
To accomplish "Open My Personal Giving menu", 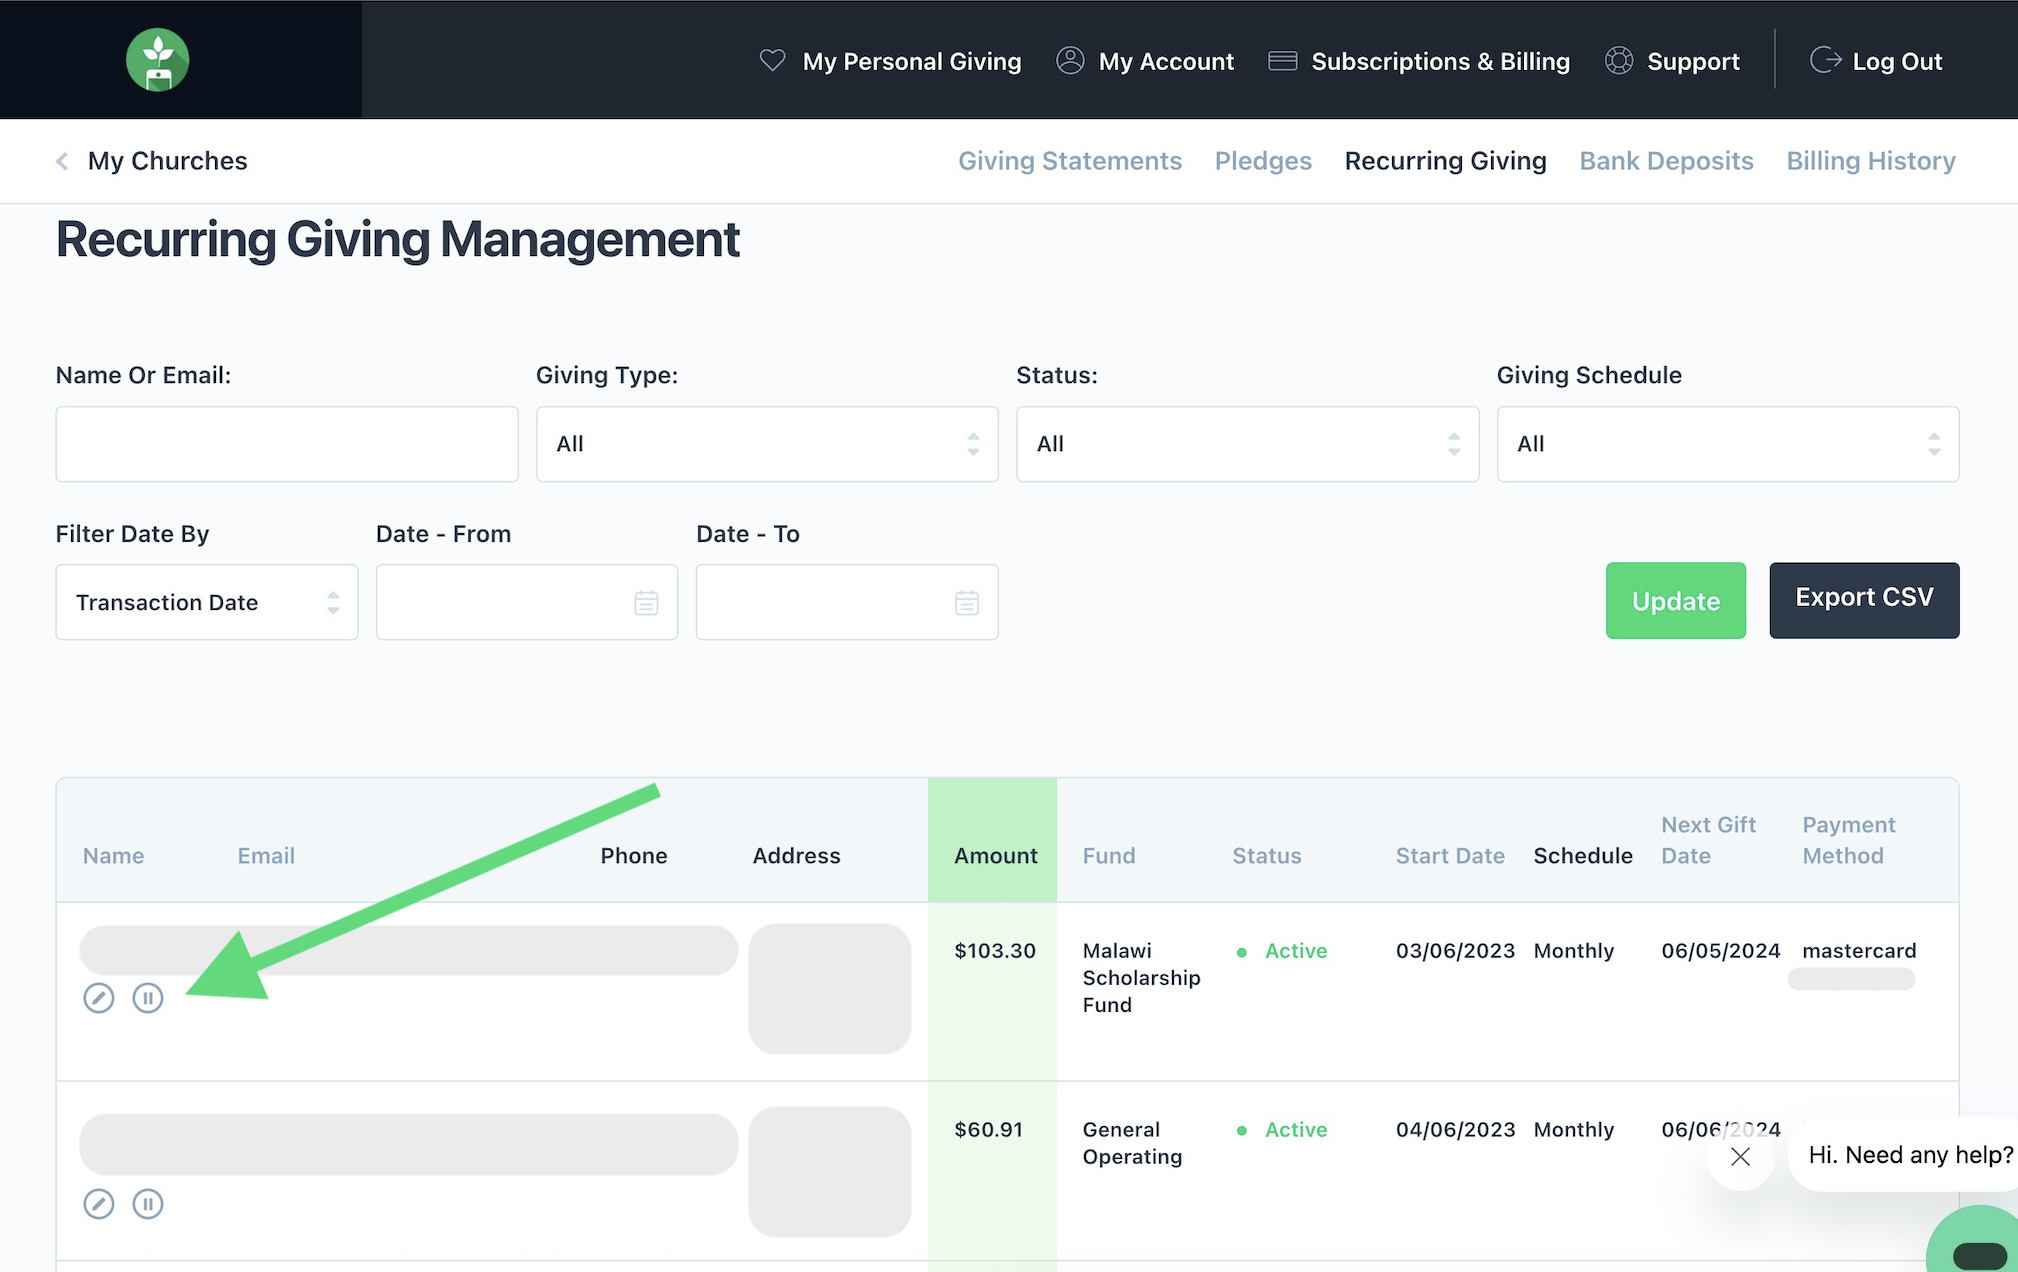I will (x=911, y=61).
